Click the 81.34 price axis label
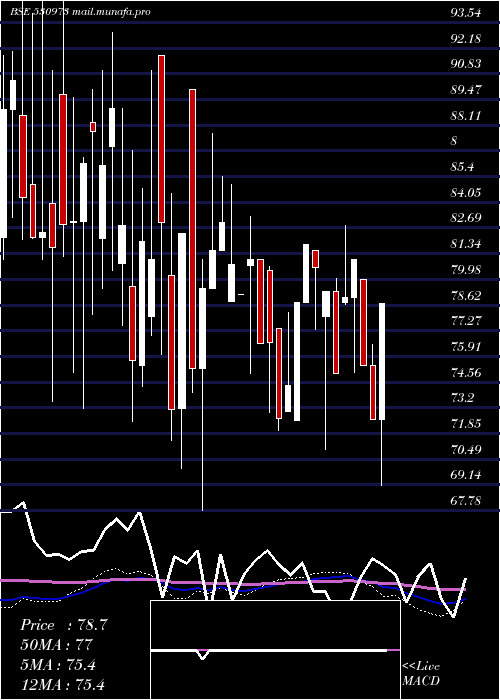This screenshot has height=700, width=500. pyautogui.click(x=466, y=244)
